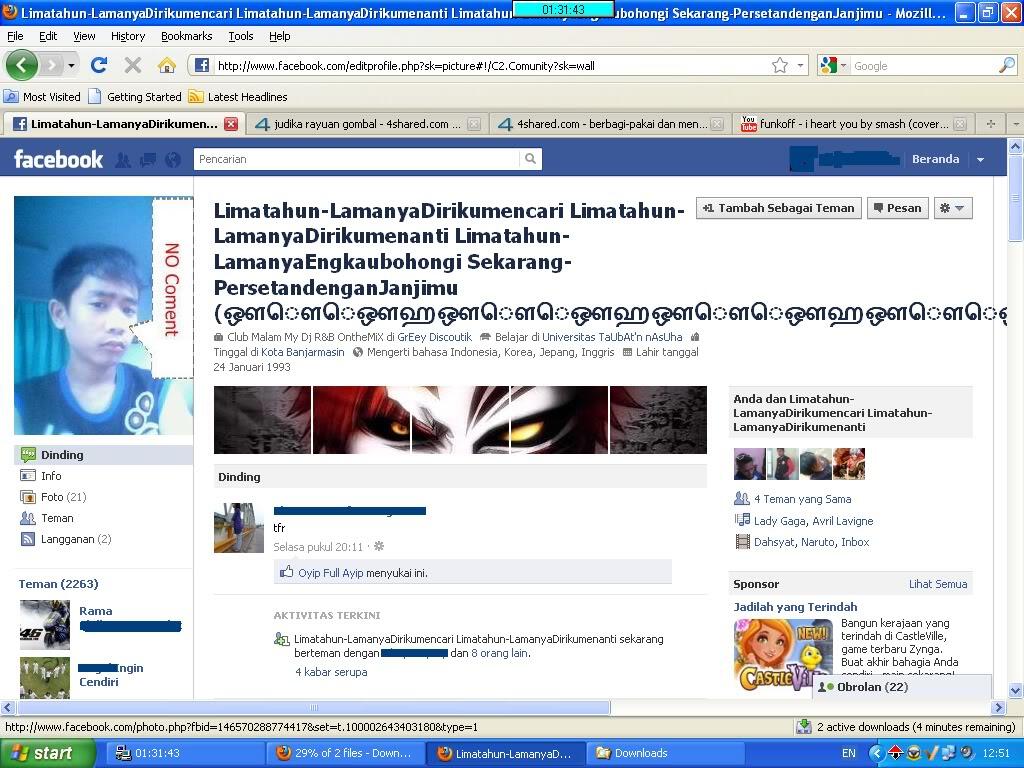Open the Lihat Semua sponsor link
This screenshot has width=1024, height=768.
937,584
